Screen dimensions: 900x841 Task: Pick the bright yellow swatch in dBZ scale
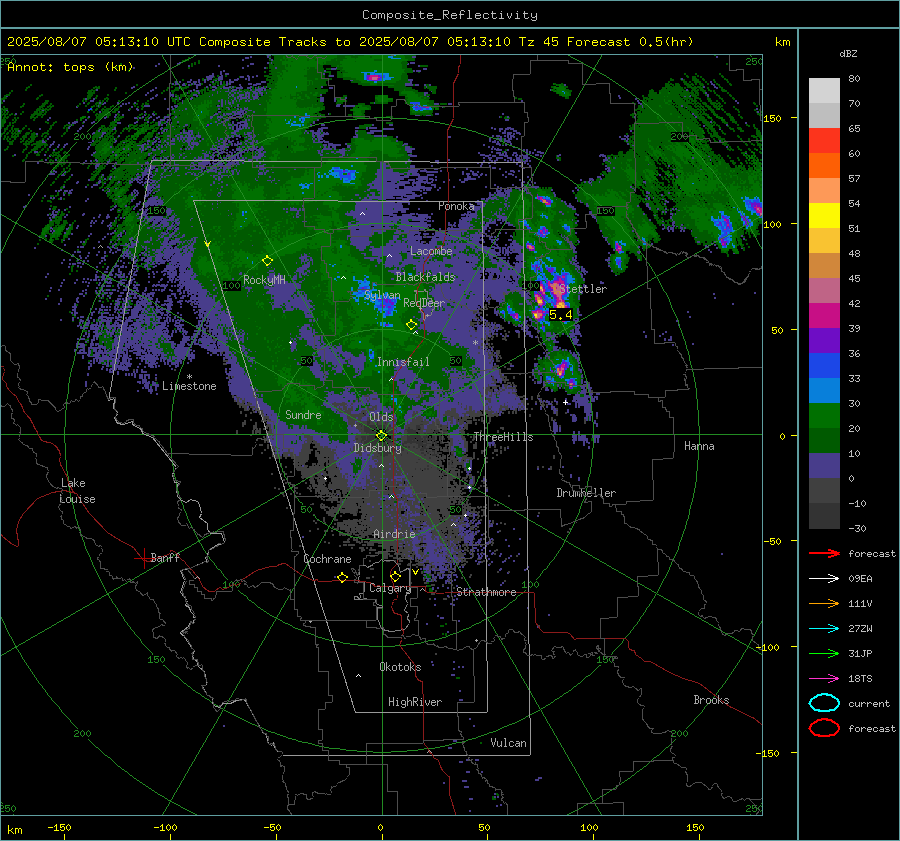coord(824,216)
